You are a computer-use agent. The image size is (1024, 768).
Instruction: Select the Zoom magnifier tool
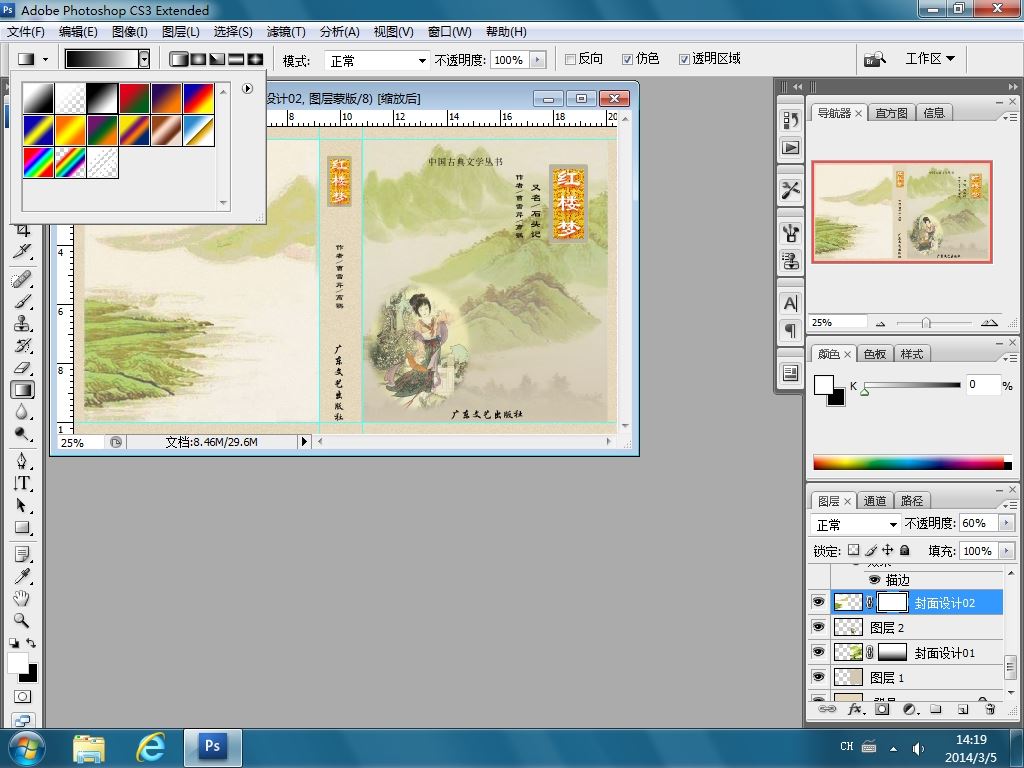coord(22,620)
